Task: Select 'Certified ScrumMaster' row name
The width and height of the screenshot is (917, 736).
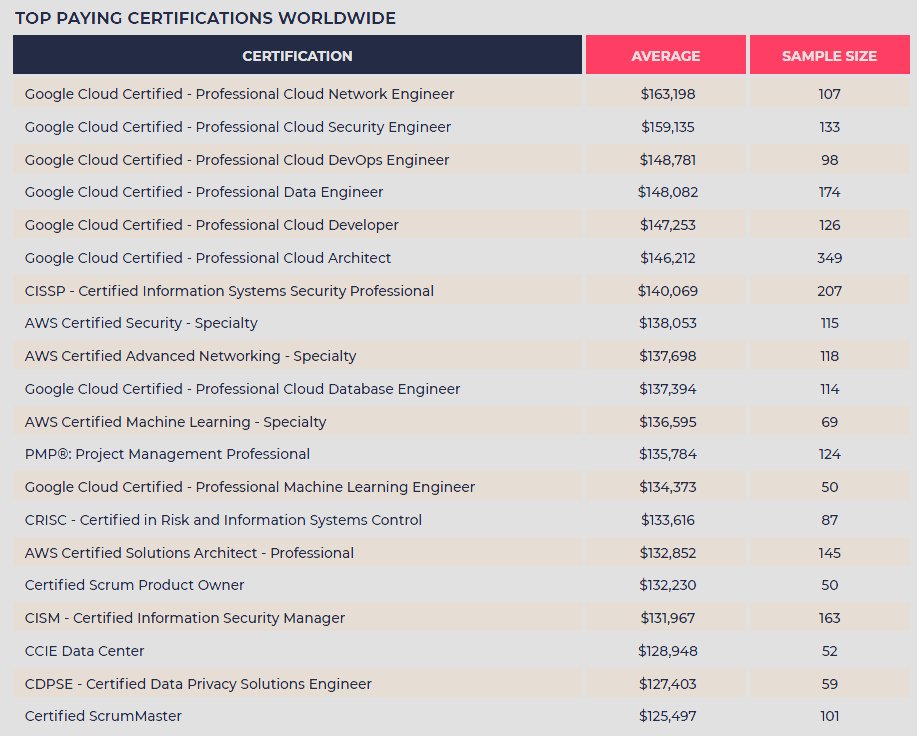Action: pos(103,716)
